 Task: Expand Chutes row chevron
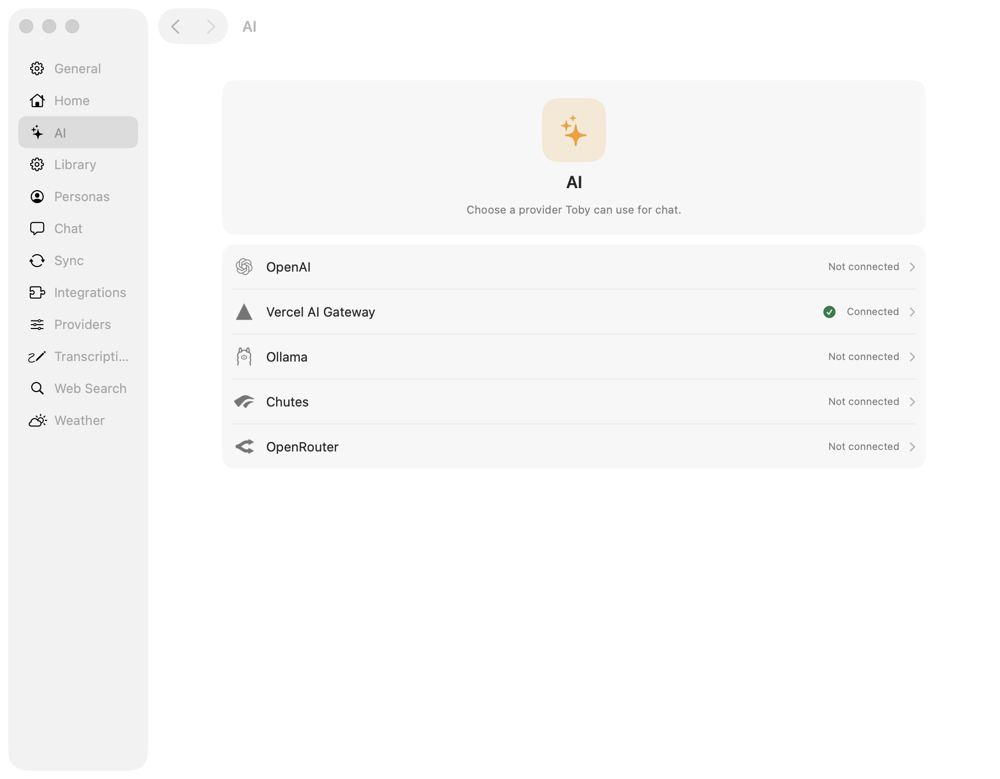pyautogui.click(x=912, y=401)
